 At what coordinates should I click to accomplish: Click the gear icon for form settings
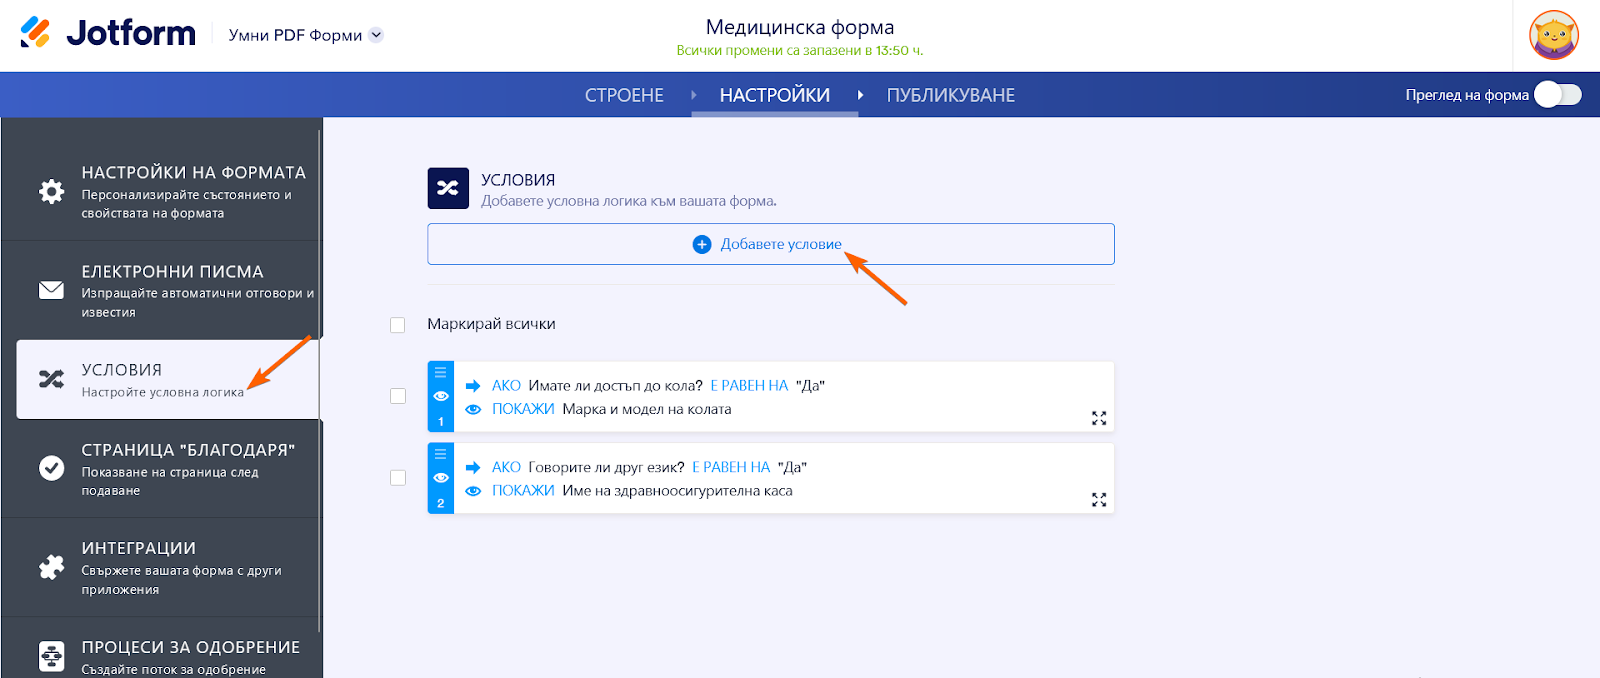pyautogui.click(x=51, y=191)
